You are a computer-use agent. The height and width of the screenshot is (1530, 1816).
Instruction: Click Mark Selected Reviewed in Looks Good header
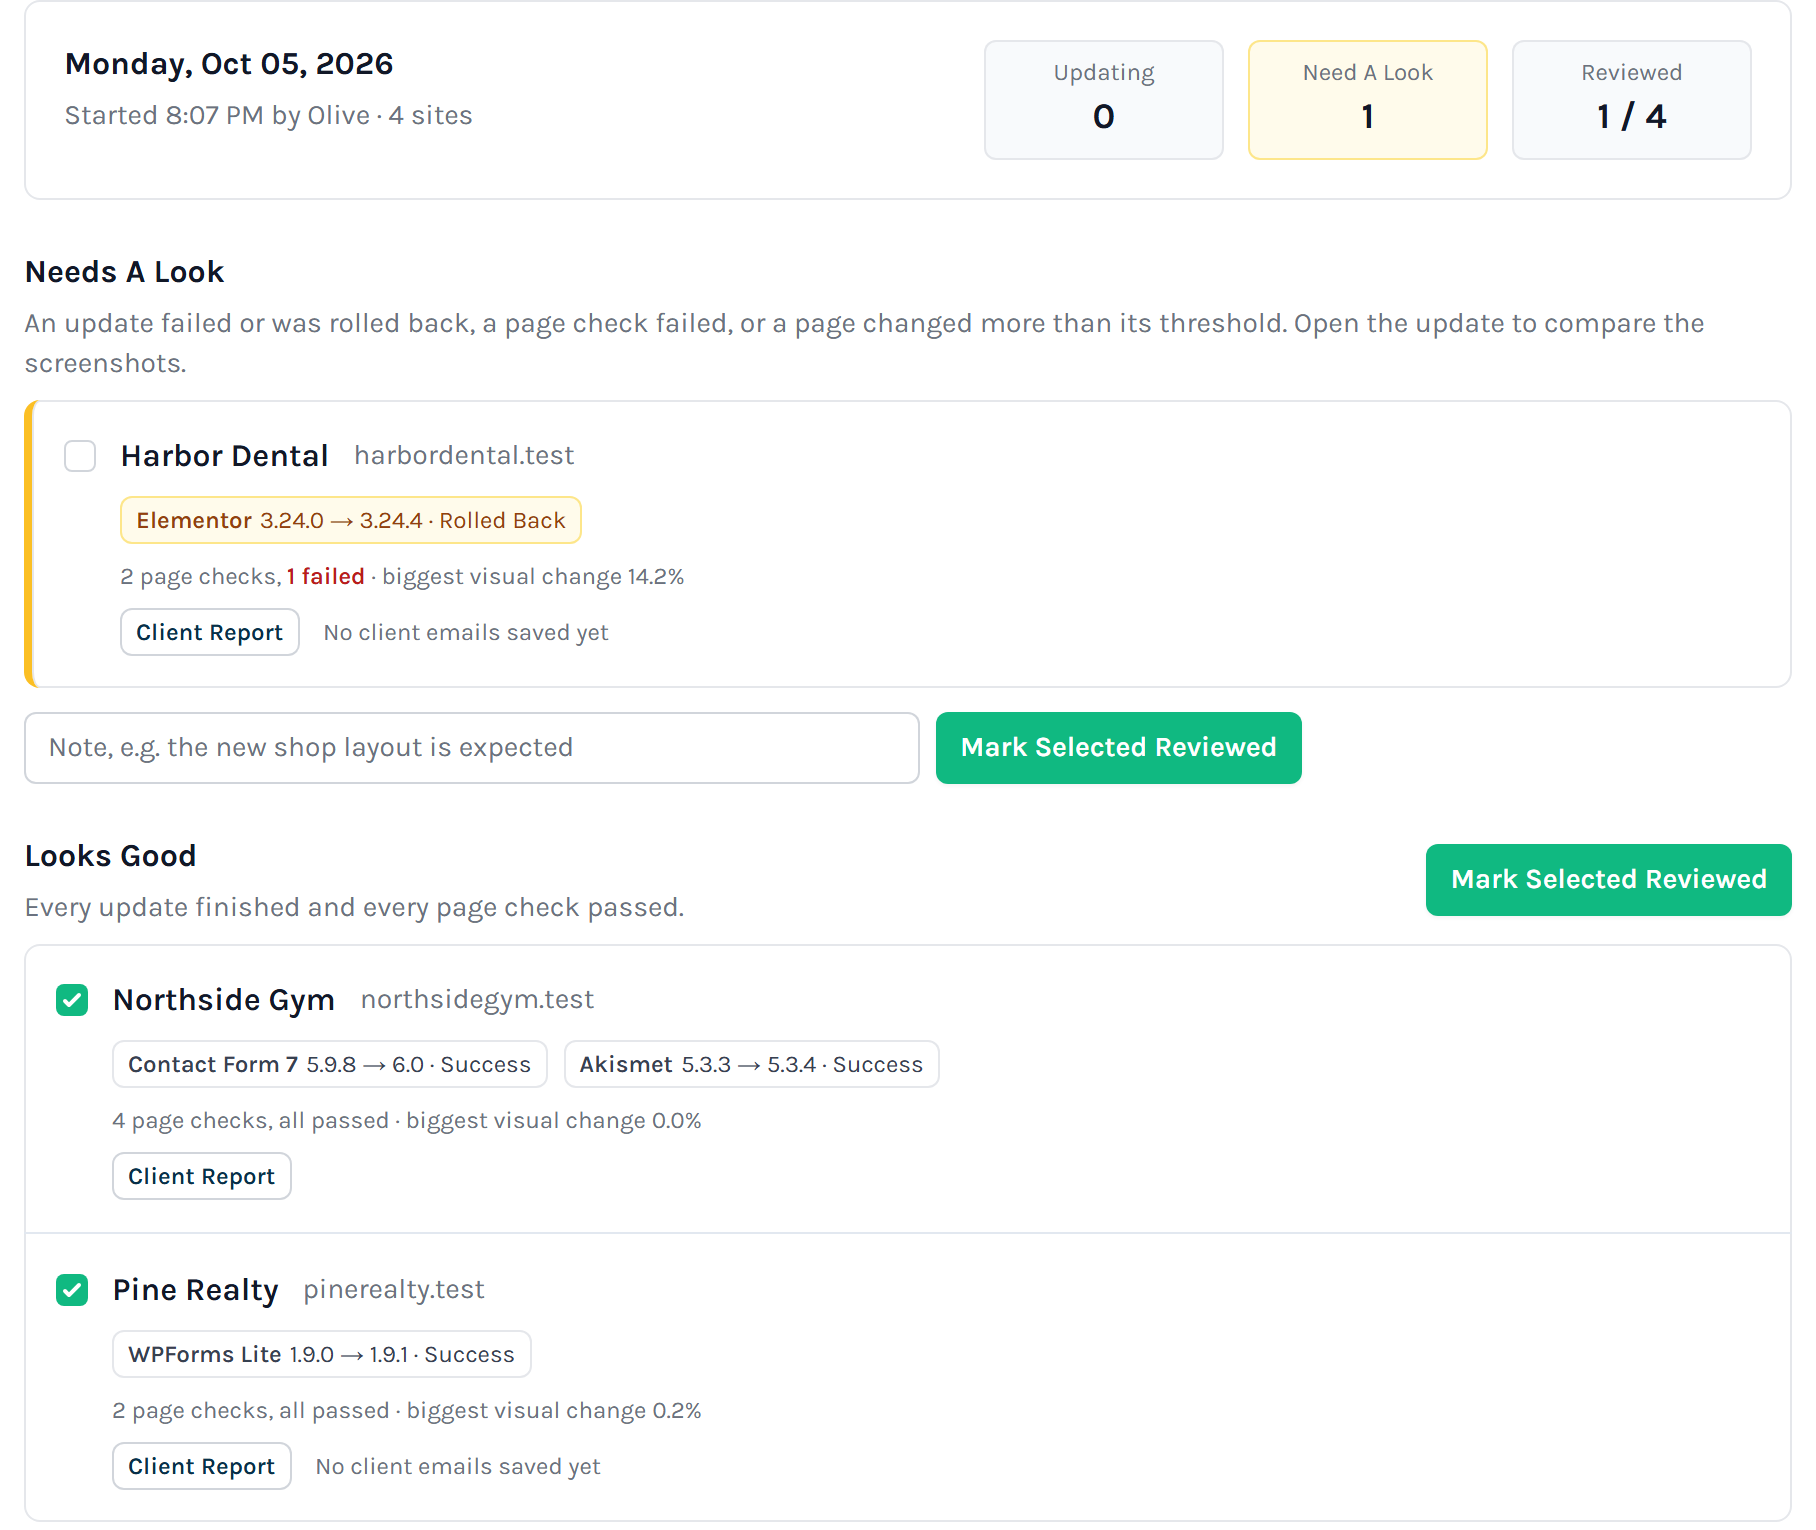click(x=1609, y=880)
